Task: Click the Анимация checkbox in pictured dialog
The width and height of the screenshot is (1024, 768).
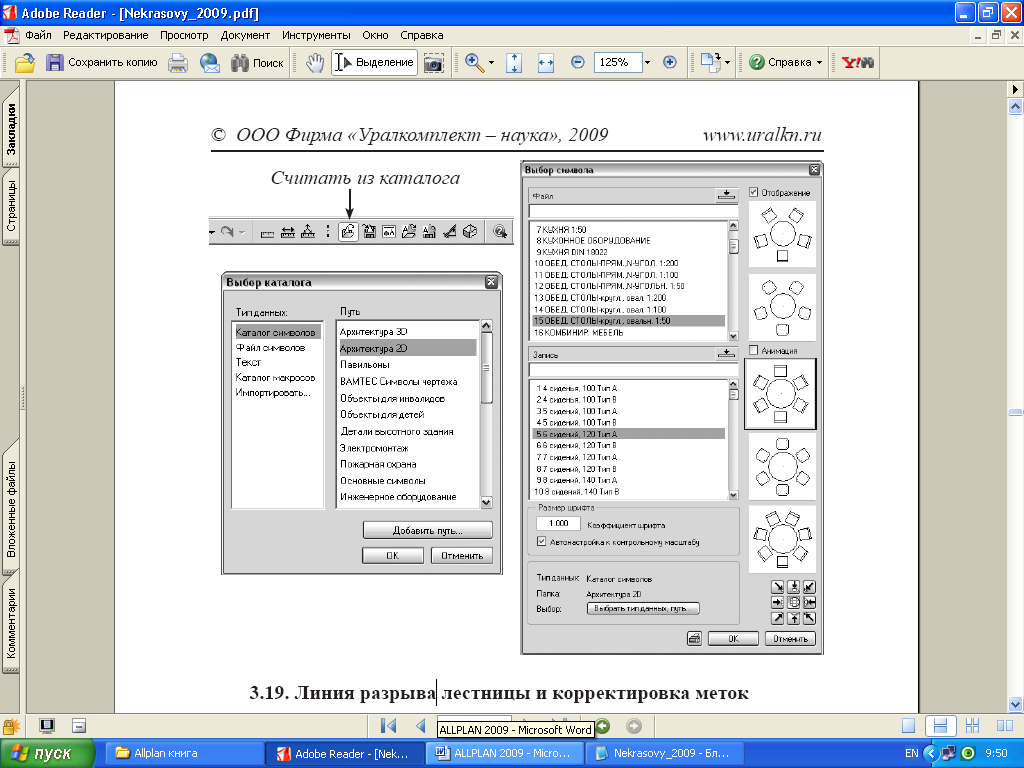Action: click(x=754, y=351)
